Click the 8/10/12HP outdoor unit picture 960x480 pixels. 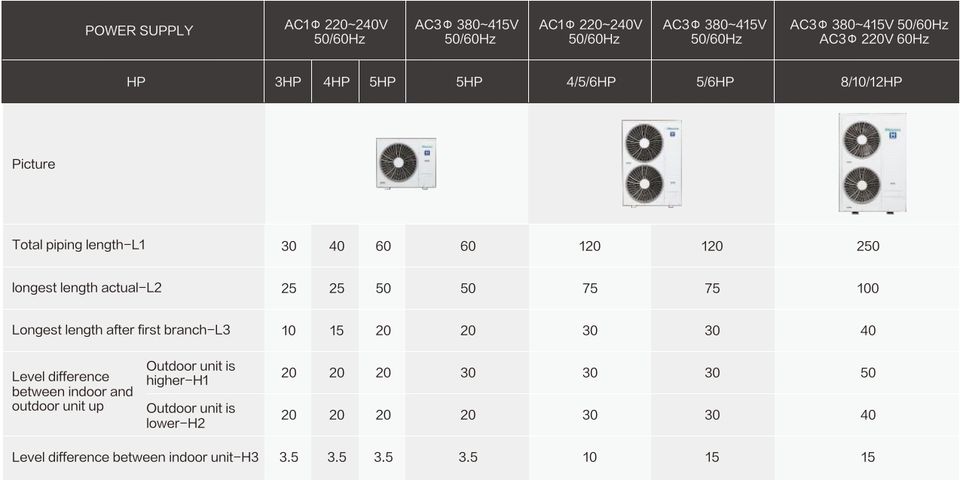(x=872, y=163)
